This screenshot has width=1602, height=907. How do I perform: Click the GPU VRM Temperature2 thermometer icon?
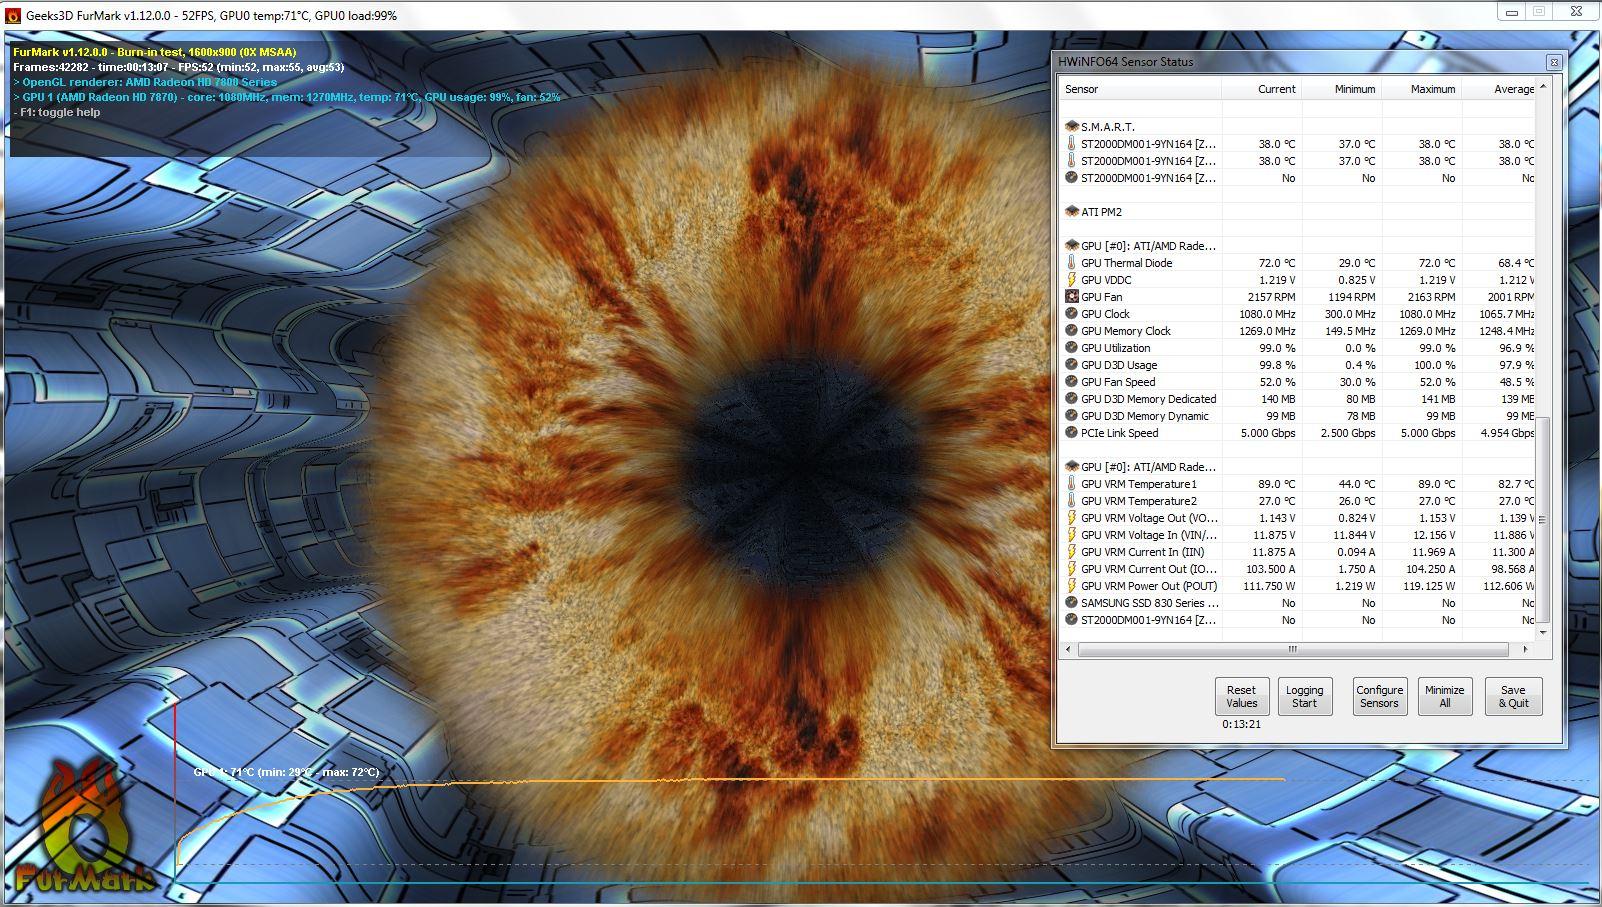tap(1072, 501)
